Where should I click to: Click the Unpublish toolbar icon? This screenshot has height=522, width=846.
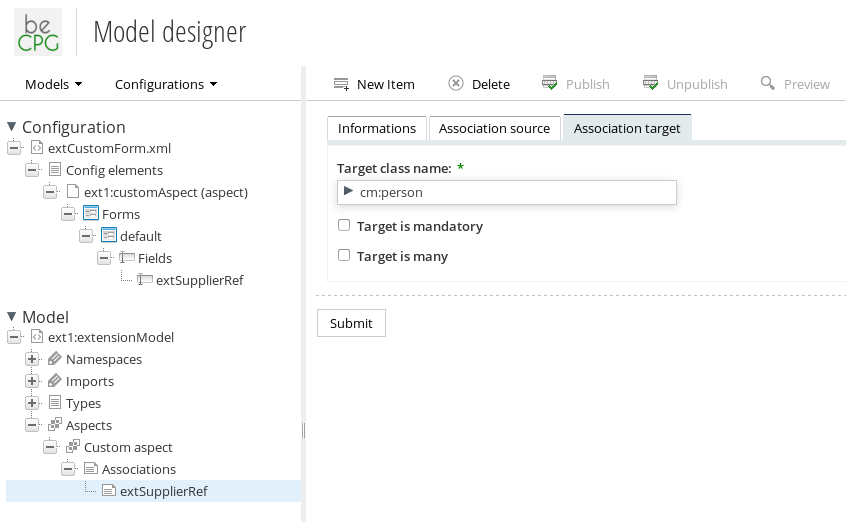point(651,84)
